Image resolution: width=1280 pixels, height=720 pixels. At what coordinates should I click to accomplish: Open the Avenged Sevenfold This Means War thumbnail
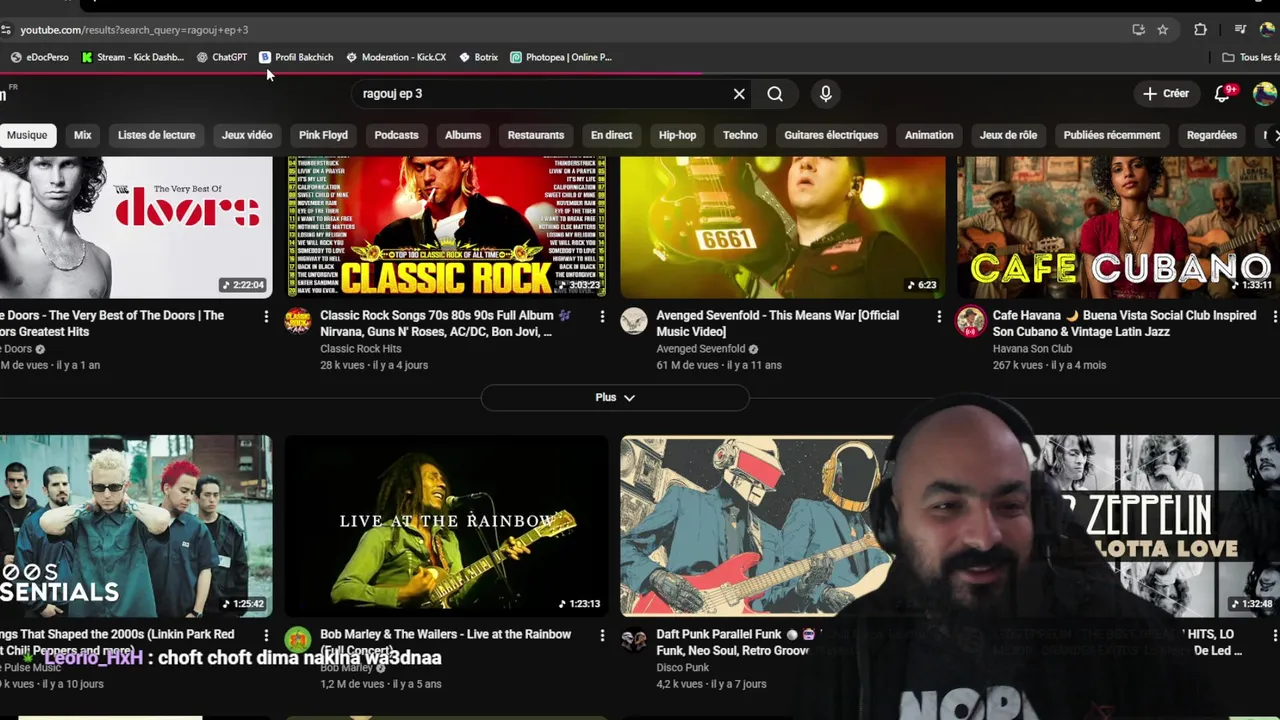click(782, 227)
